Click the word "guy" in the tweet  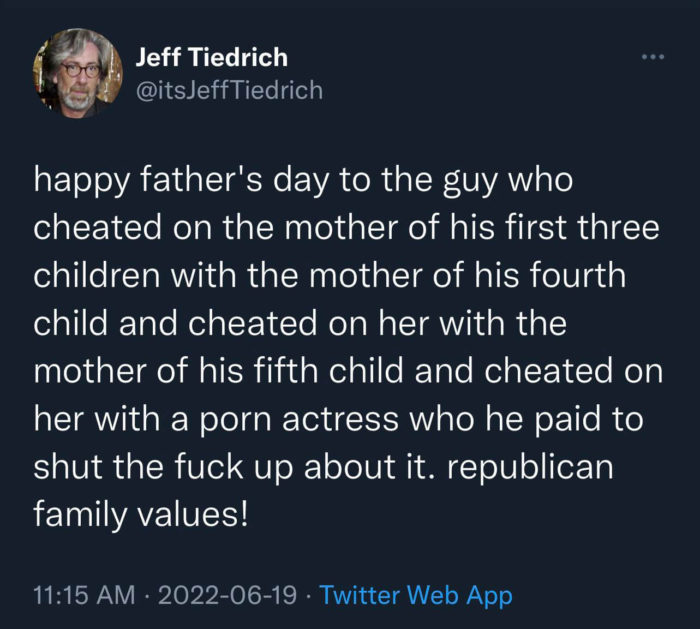click(x=486, y=183)
